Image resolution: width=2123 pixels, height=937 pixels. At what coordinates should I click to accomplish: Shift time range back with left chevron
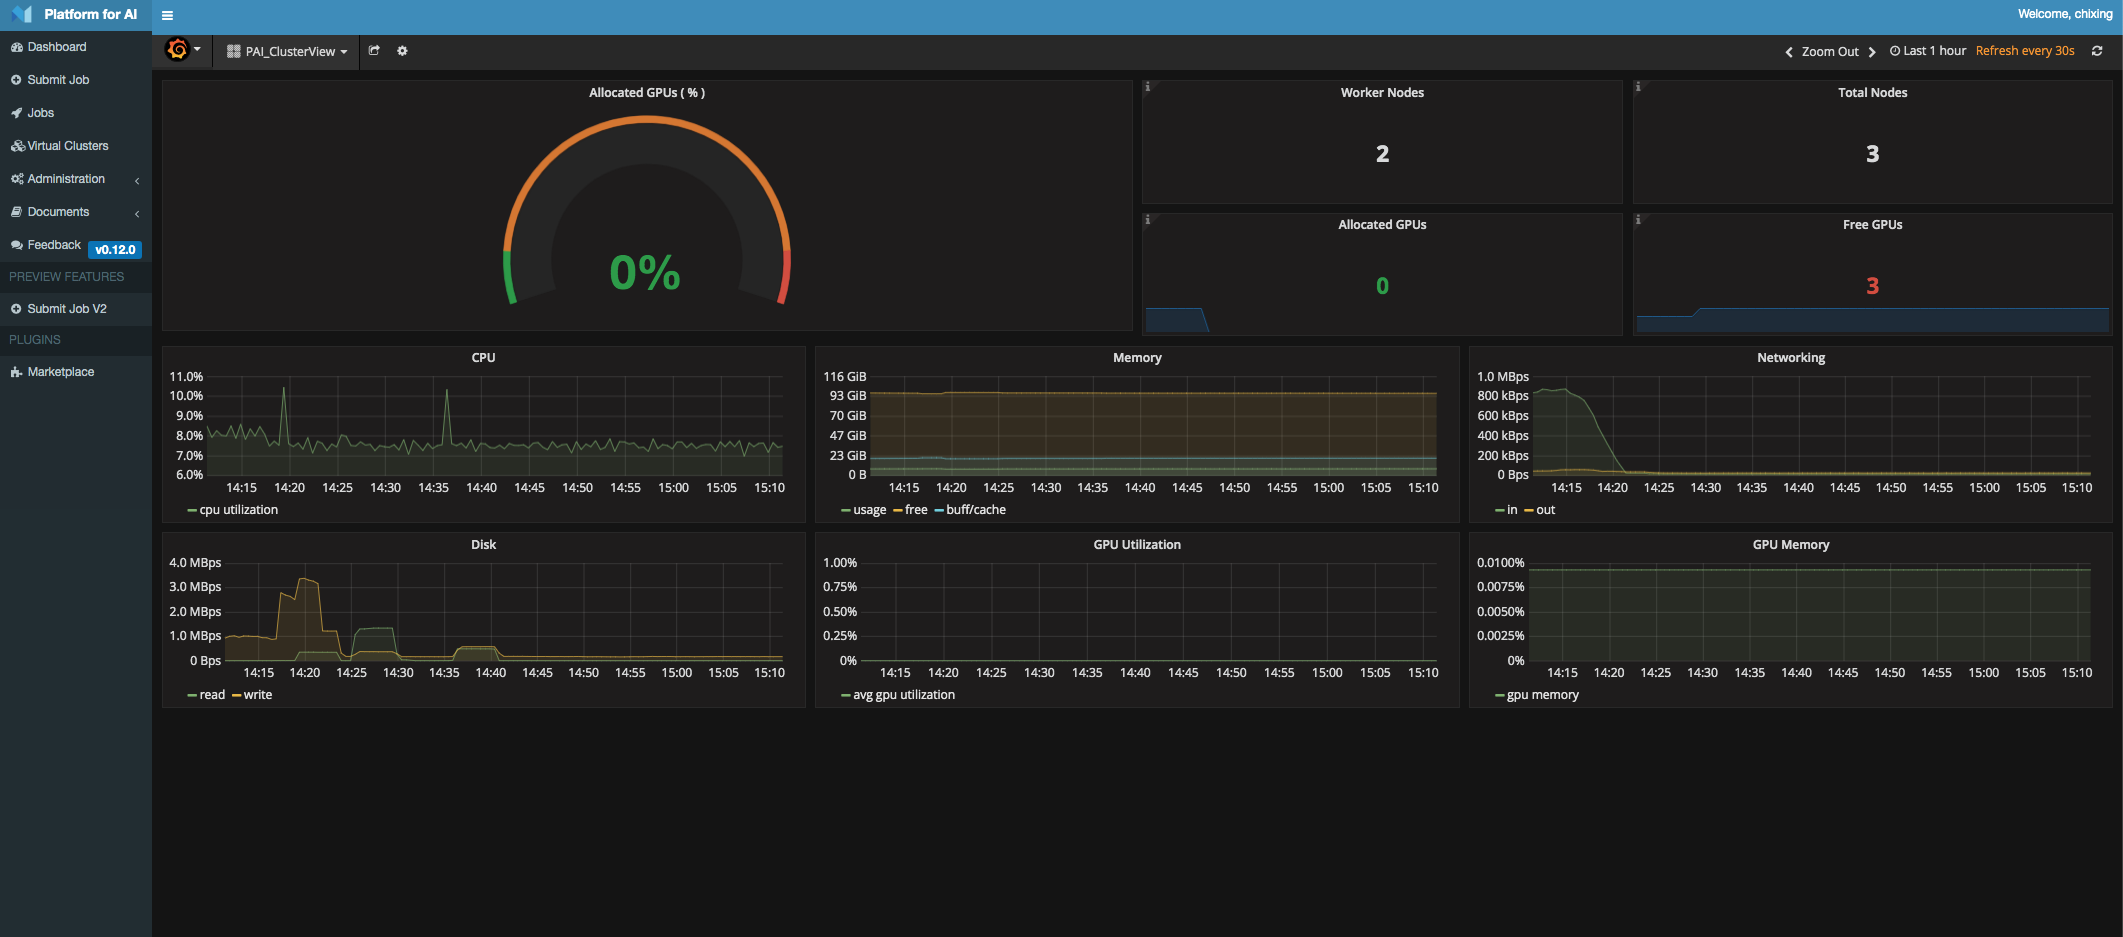[1788, 52]
